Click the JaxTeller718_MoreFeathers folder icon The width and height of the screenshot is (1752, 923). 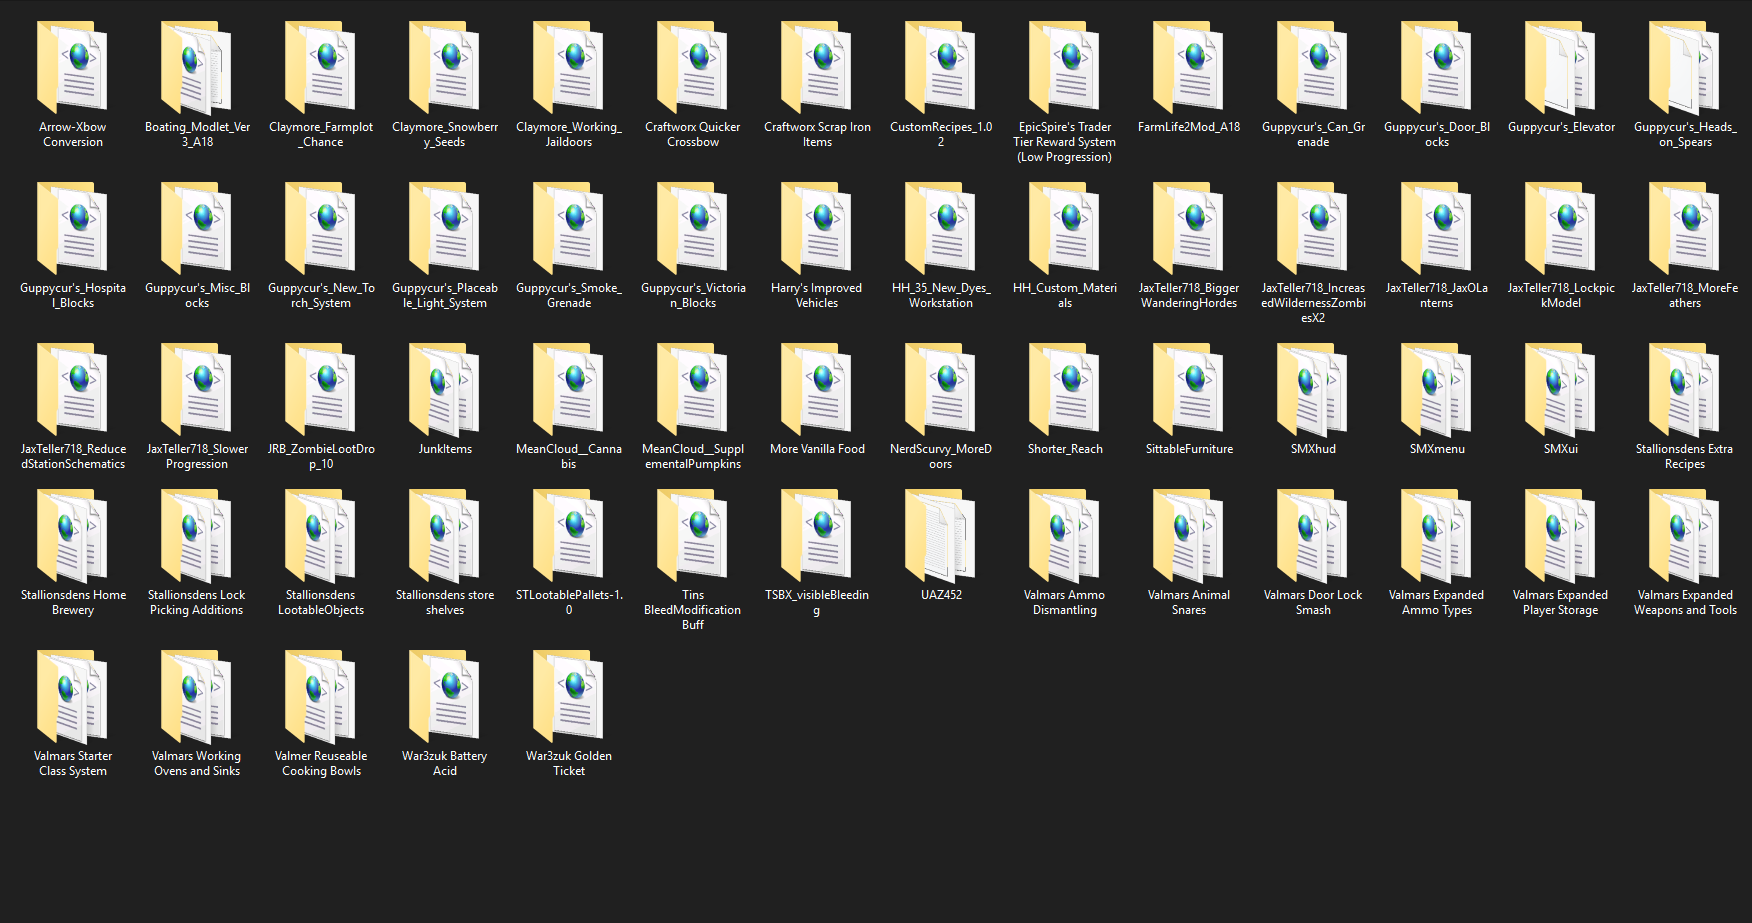(x=1685, y=229)
